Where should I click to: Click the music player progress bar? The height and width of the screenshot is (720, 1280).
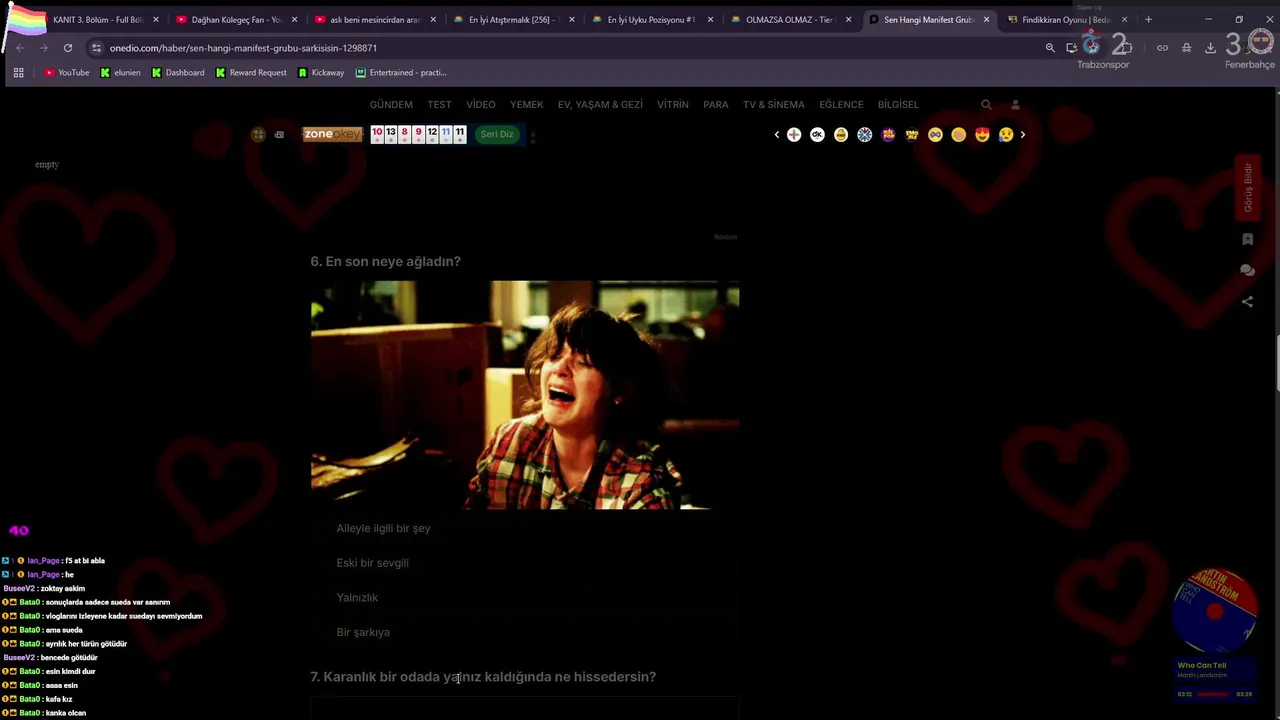click(1215, 694)
